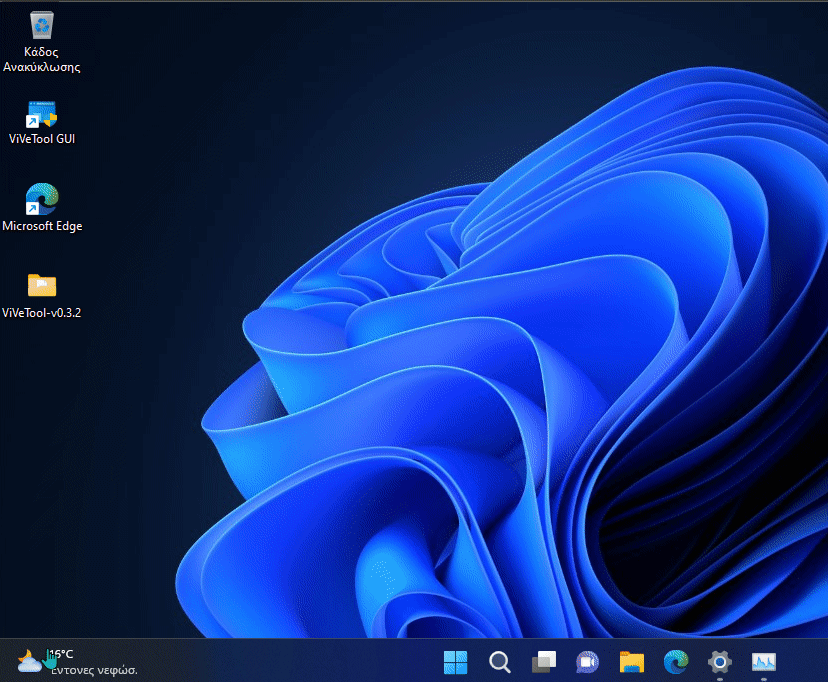
Task: Click the 'Microsoft Edge' desktop label text
Action: 42,226
